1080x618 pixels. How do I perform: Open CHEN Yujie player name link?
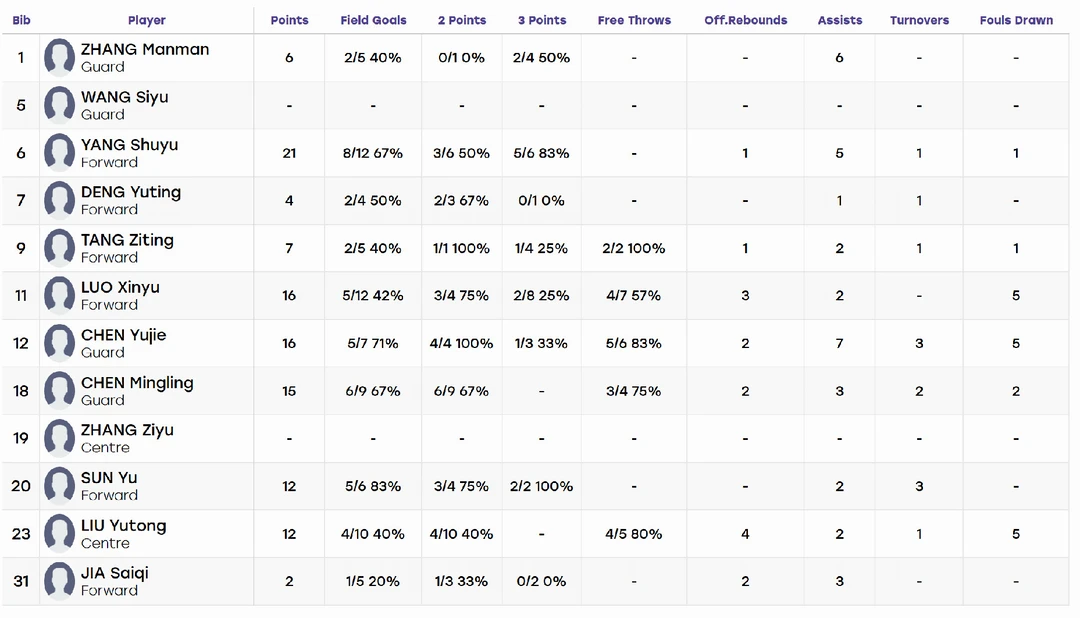(x=124, y=335)
